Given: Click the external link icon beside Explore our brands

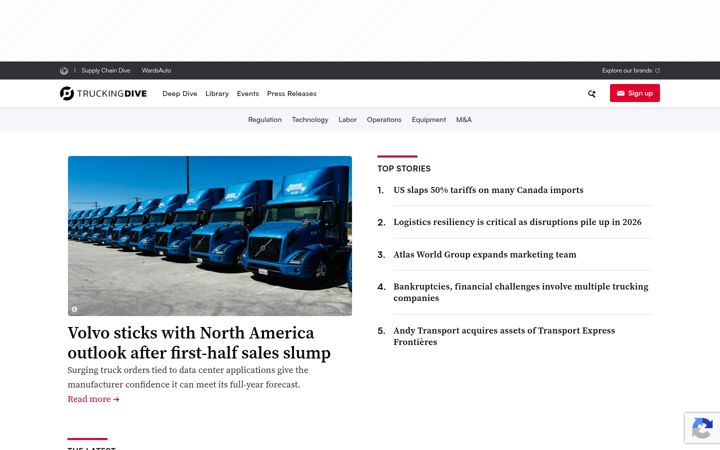Looking at the screenshot, I should 658,71.
